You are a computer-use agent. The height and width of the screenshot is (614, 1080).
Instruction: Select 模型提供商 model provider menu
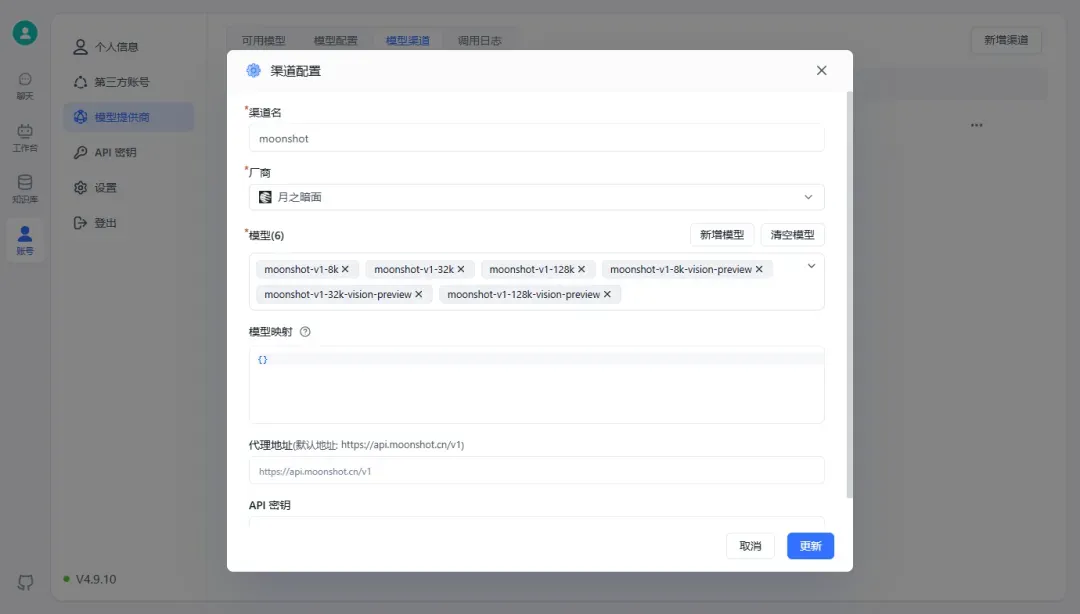pyautogui.click(x=128, y=117)
